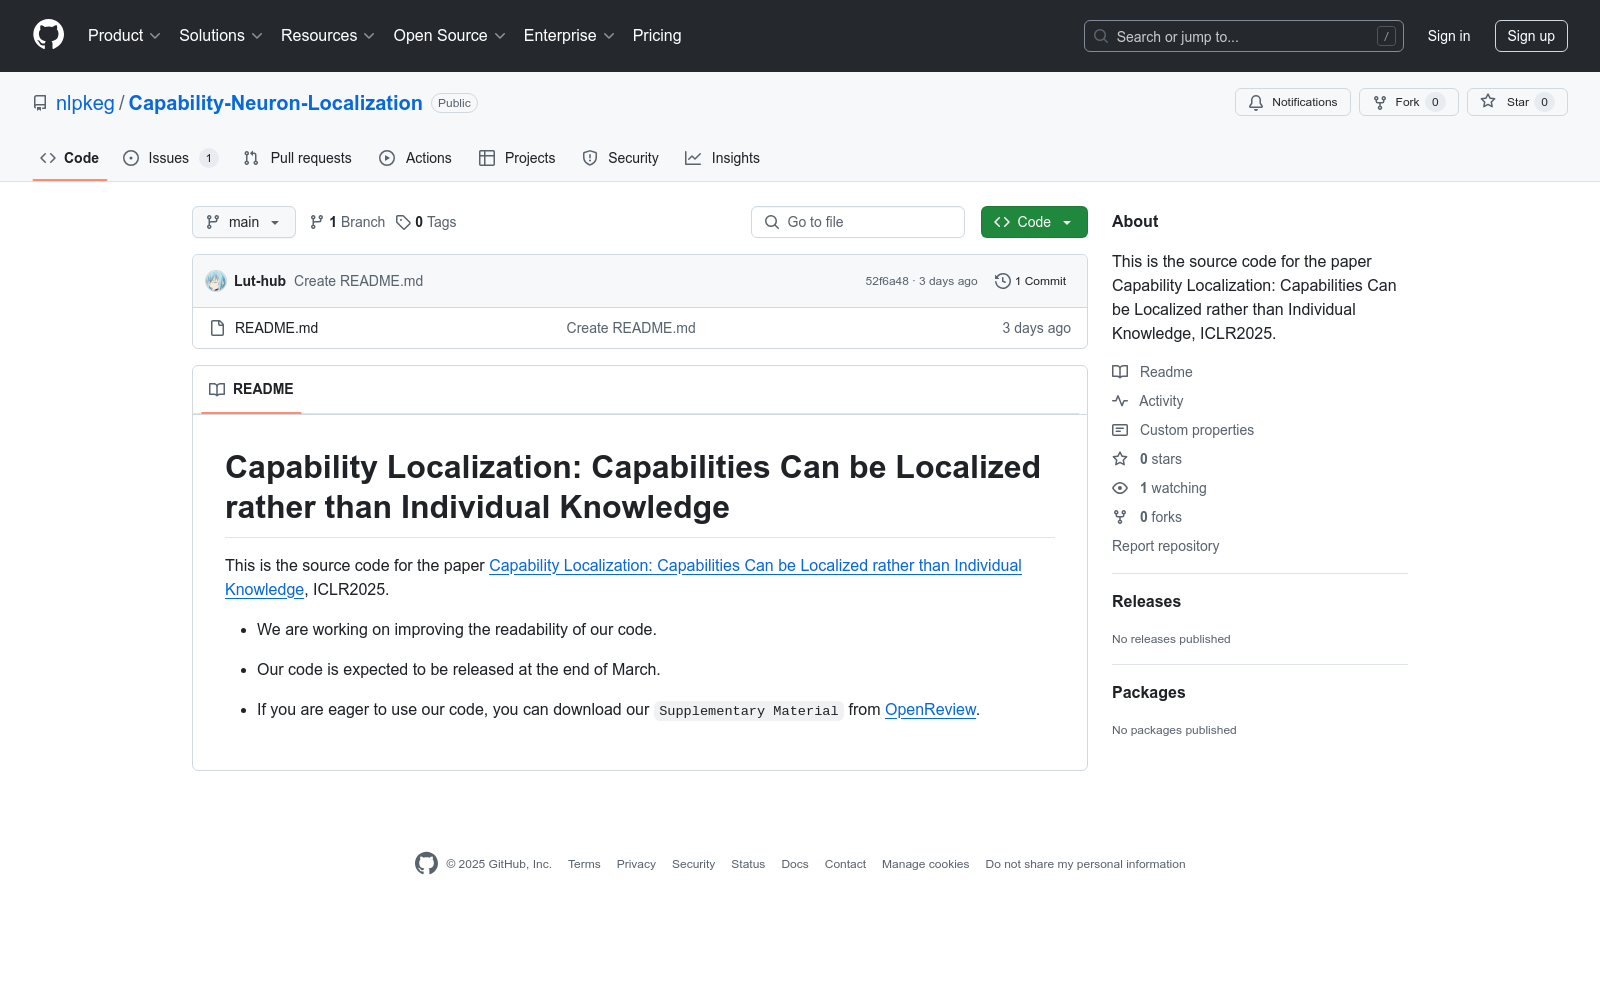Switch to the Actions tab
Image resolution: width=1600 pixels, height=1000 pixels.
point(416,158)
